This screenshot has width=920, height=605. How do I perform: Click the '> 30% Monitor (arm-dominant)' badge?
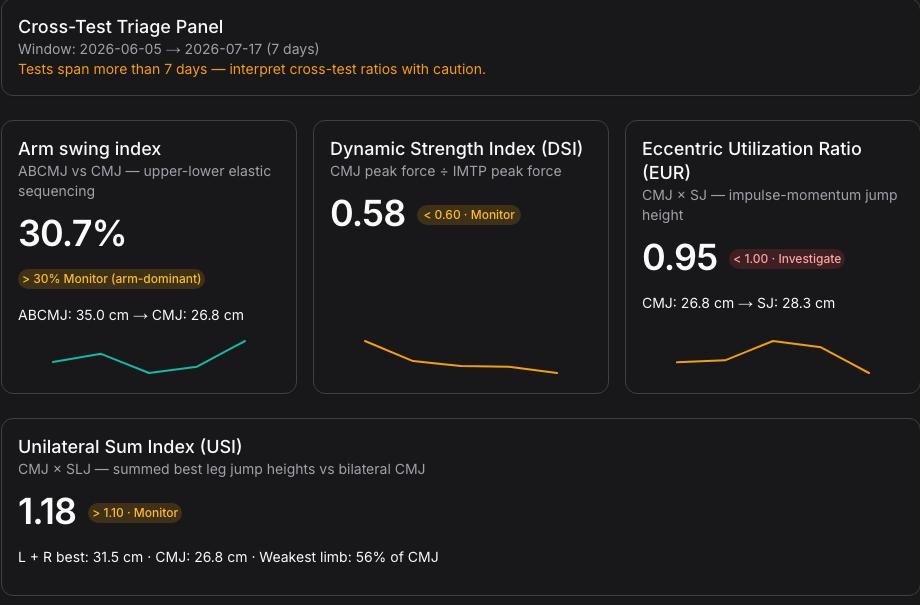coord(111,279)
